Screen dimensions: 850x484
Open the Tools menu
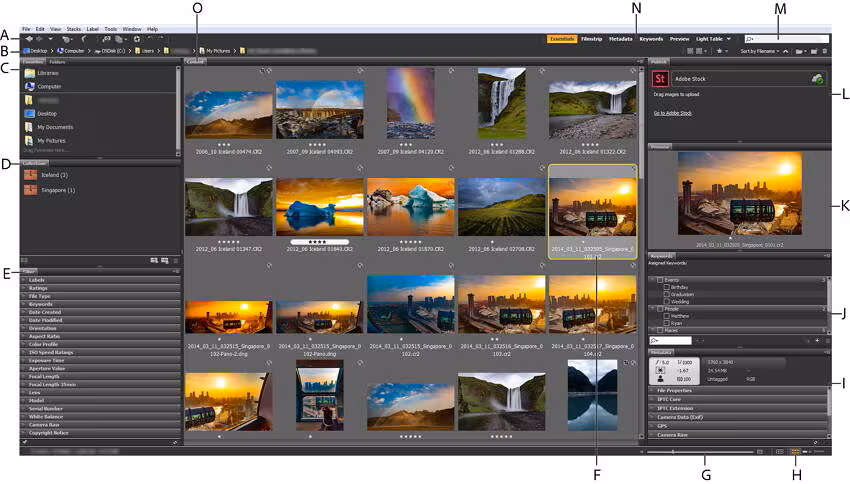coord(111,29)
